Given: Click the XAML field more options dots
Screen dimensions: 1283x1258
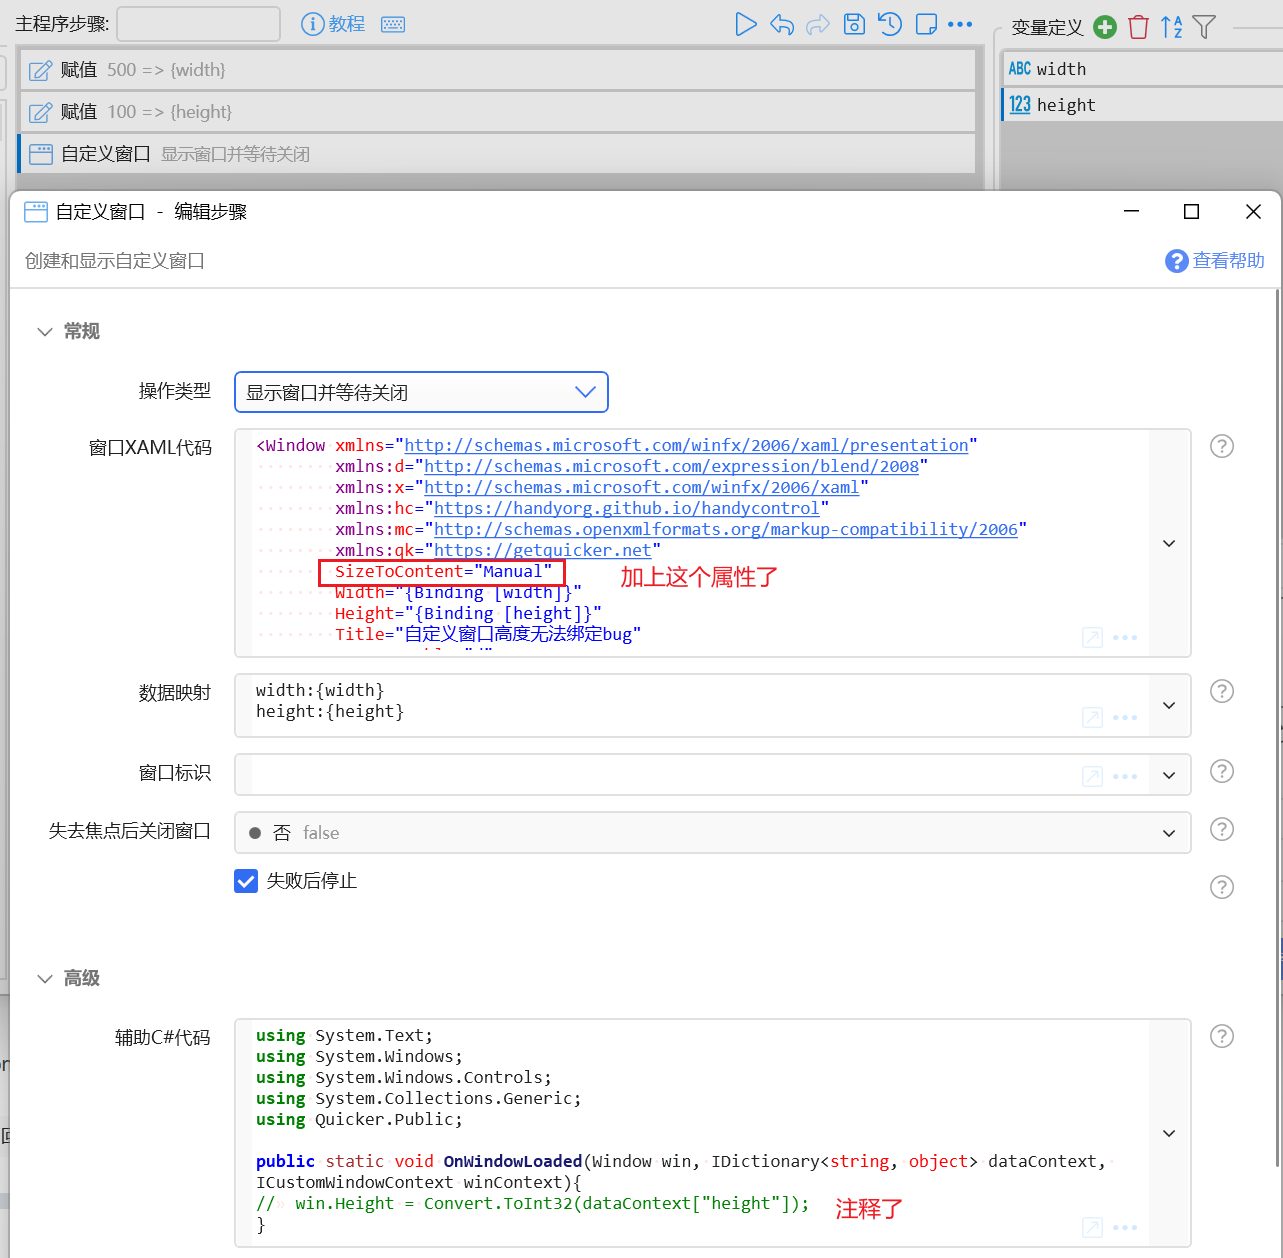Looking at the screenshot, I should [x=1125, y=638].
